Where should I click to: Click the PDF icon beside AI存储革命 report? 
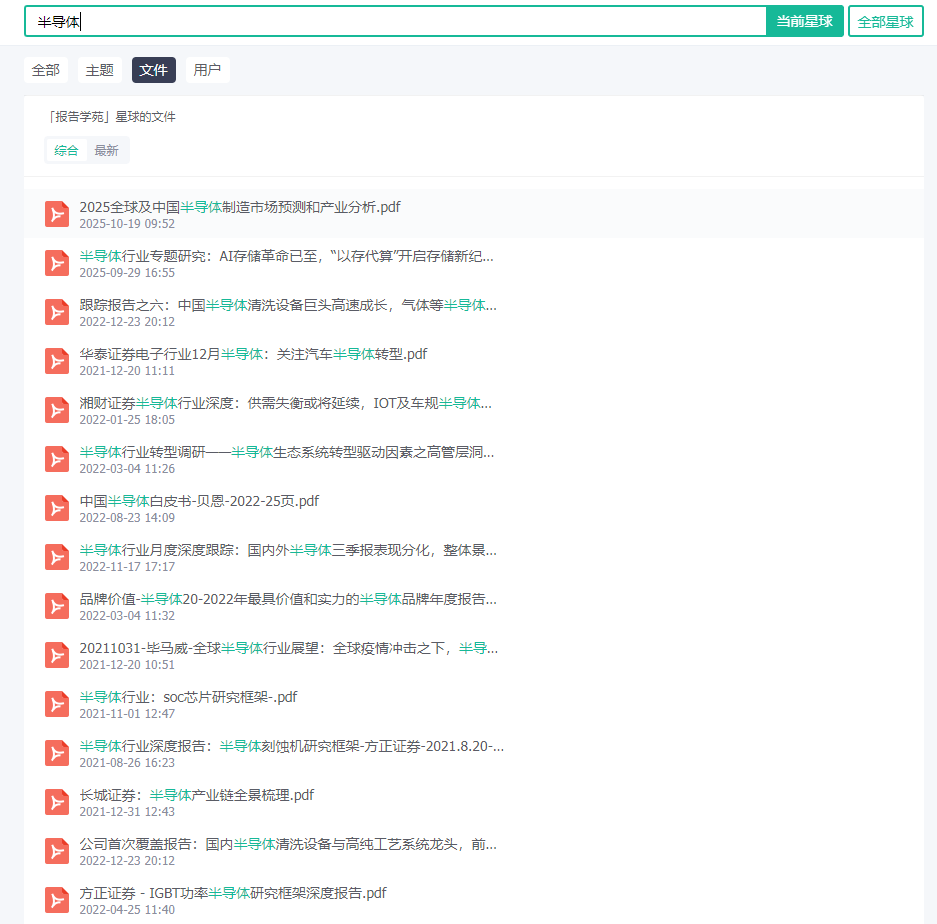(57, 263)
